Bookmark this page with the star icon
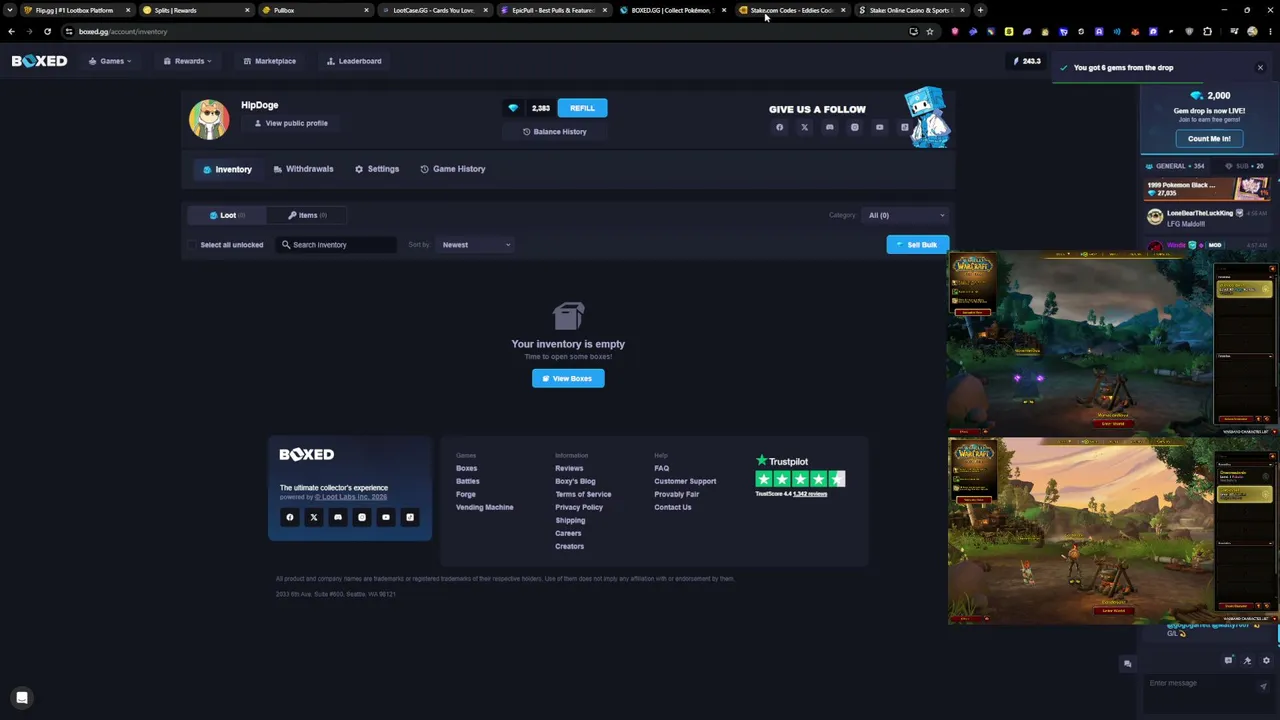The height and width of the screenshot is (720, 1280). [x=930, y=31]
